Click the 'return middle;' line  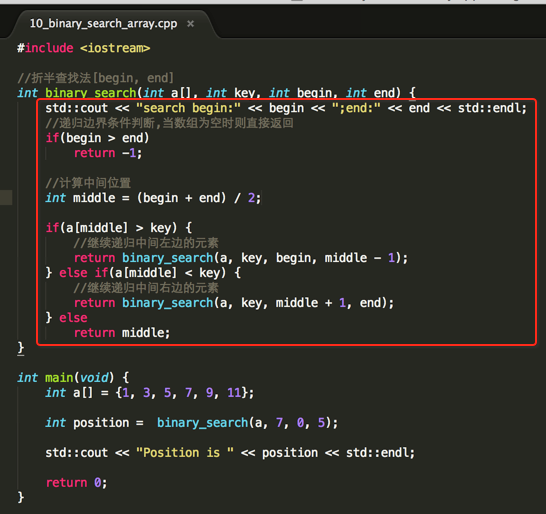tap(122, 333)
